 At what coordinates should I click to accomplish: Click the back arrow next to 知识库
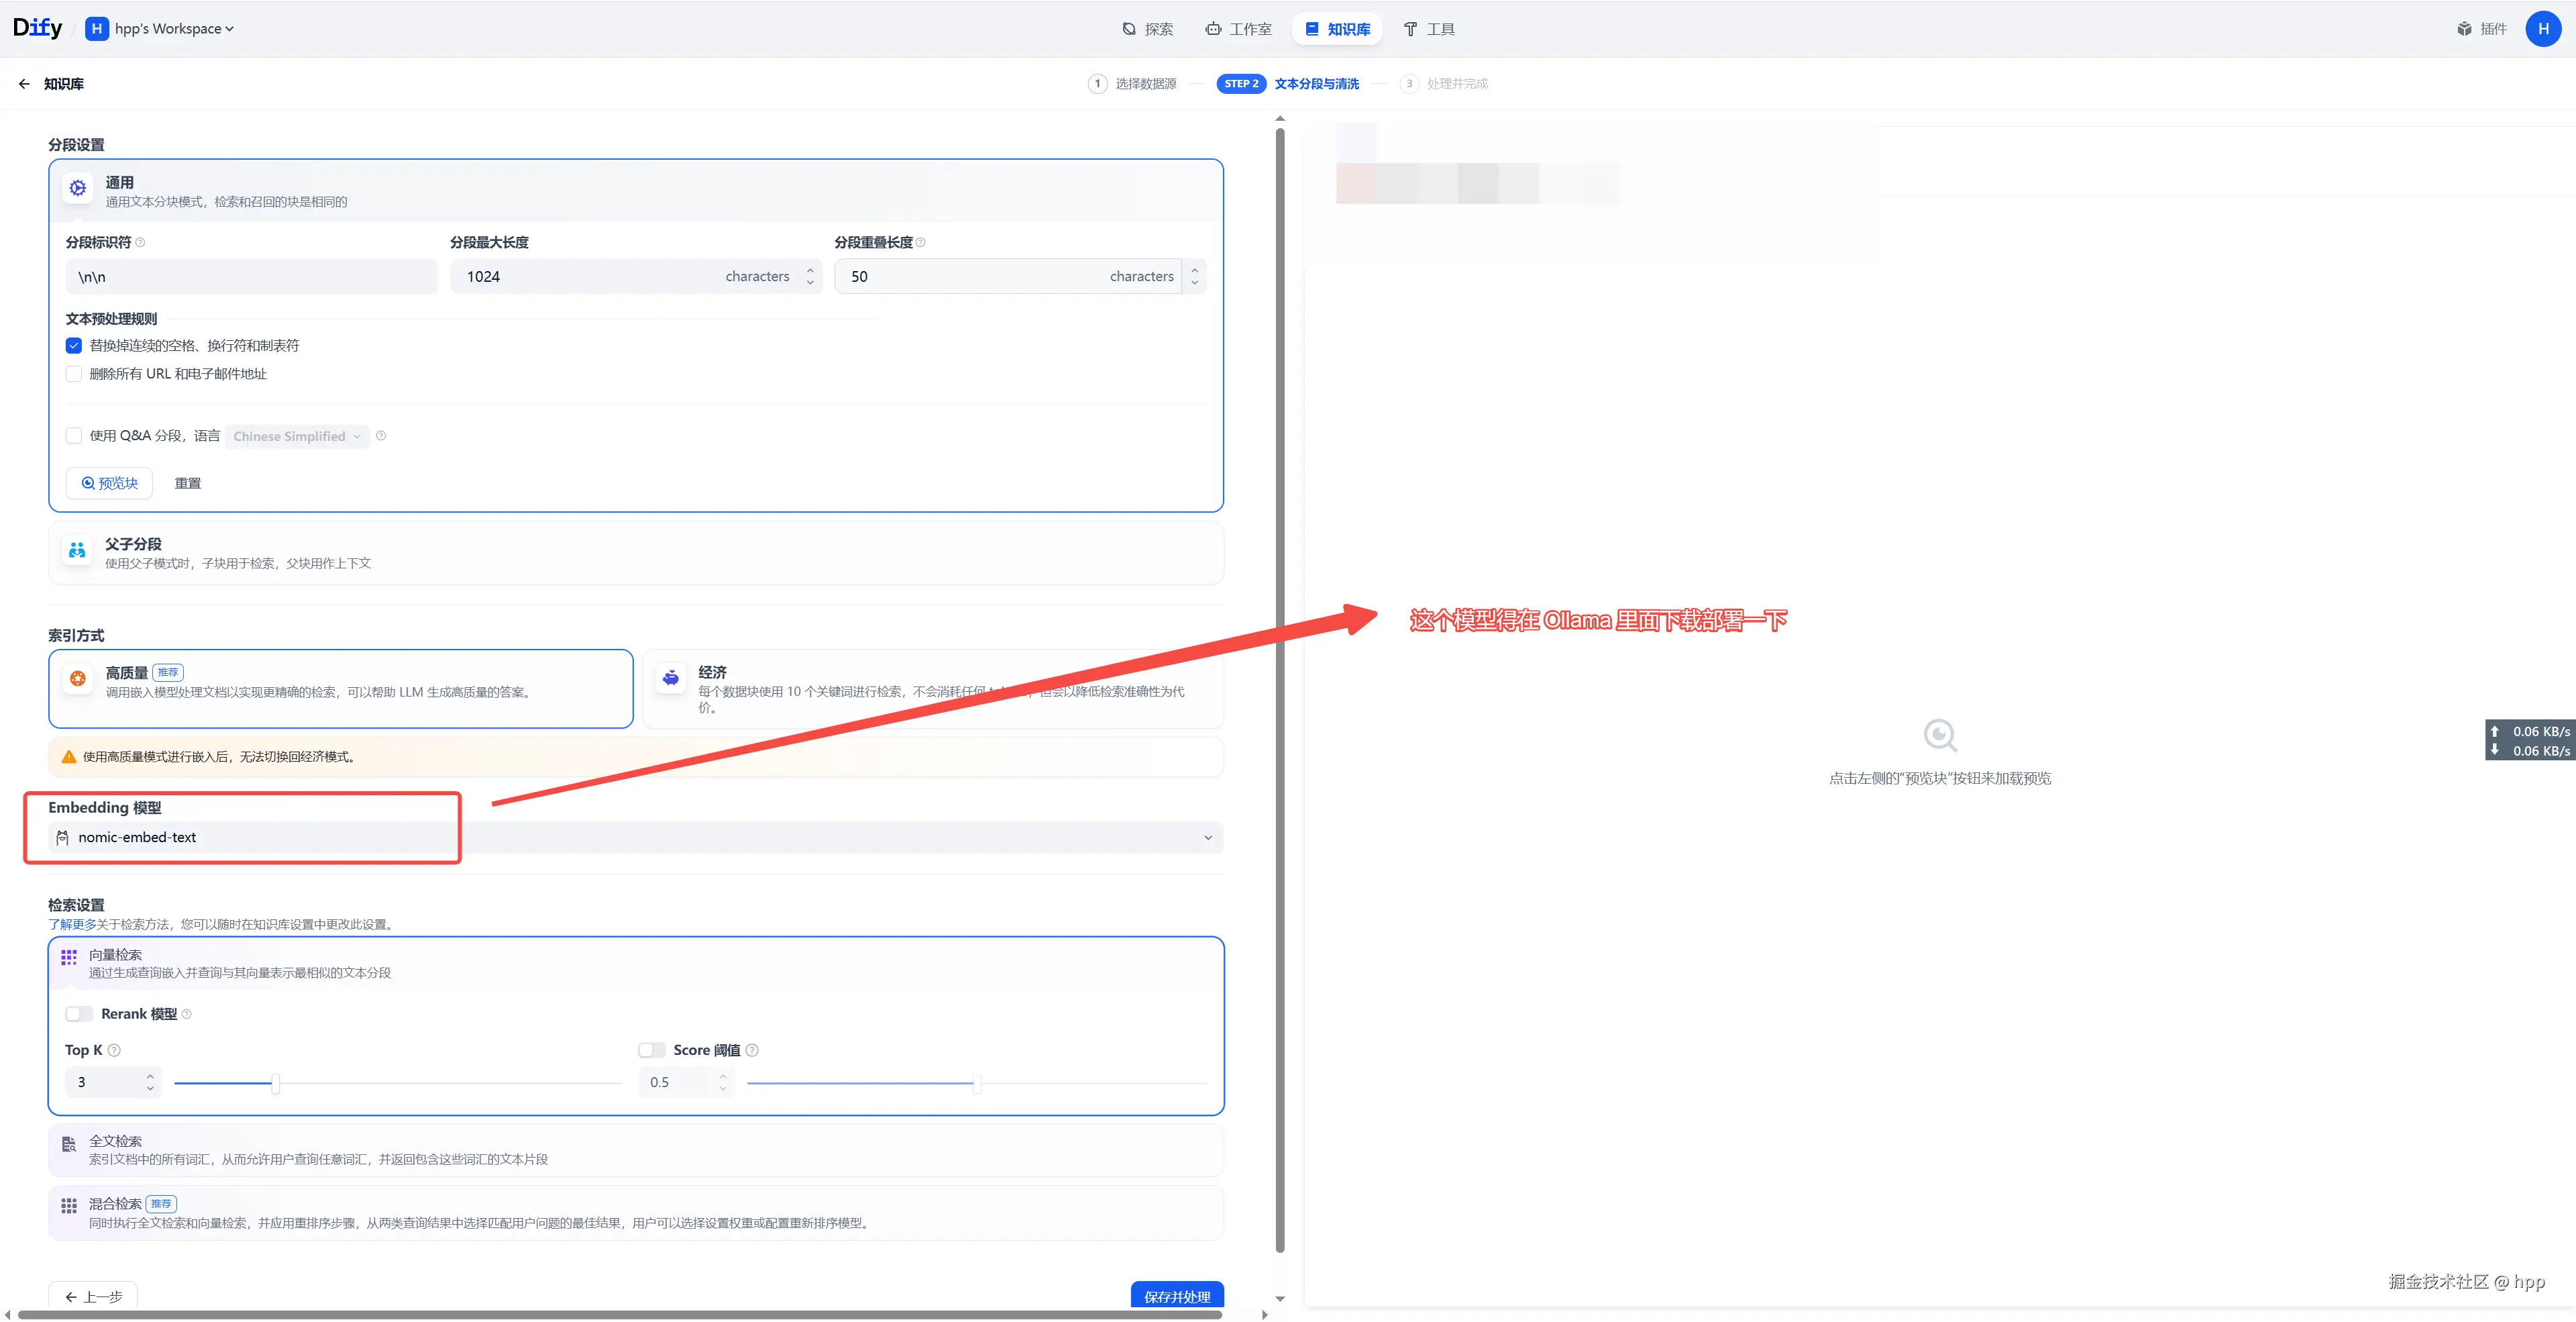click(24, 84)
